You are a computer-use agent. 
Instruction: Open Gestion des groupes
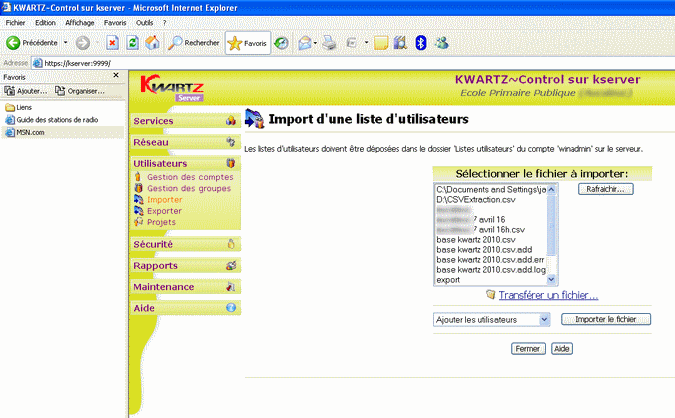pos(189,188)
